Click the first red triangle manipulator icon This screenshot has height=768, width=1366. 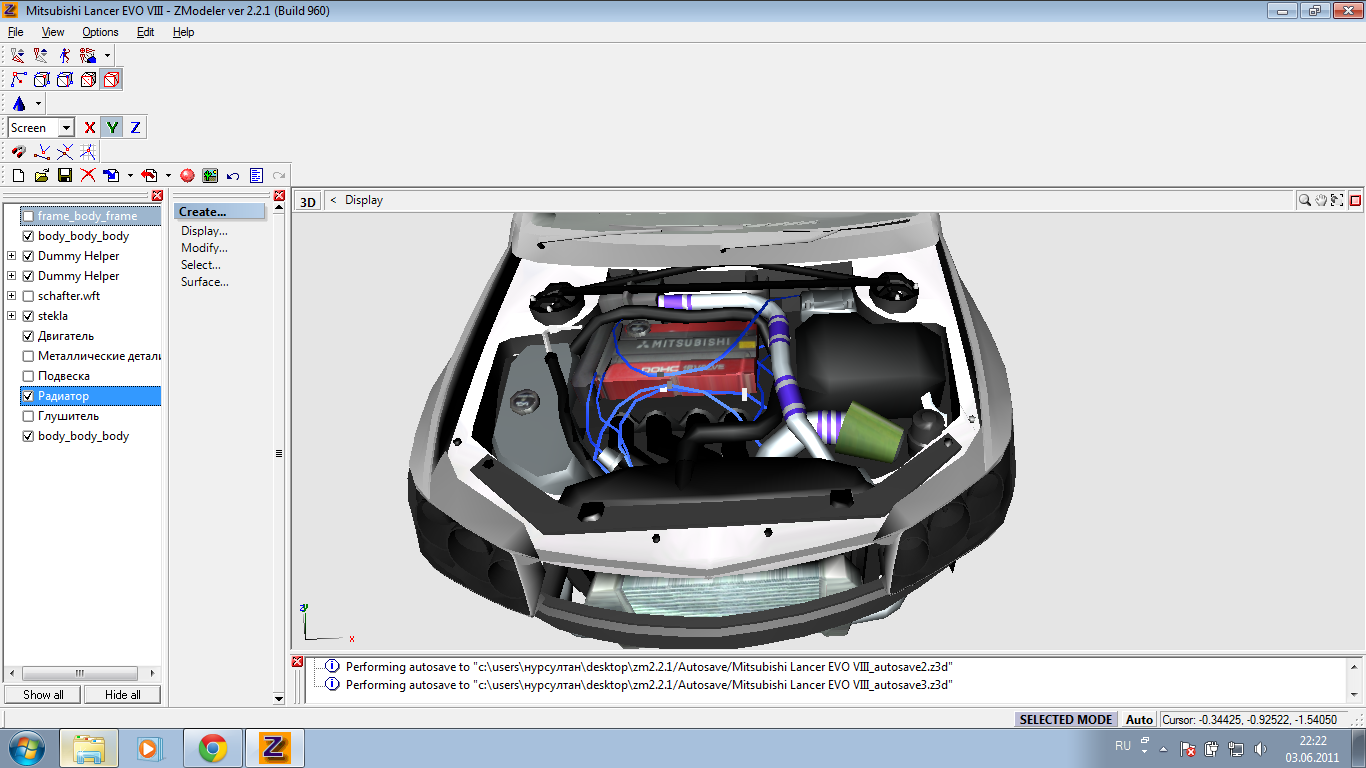click(x=18, y=55)
